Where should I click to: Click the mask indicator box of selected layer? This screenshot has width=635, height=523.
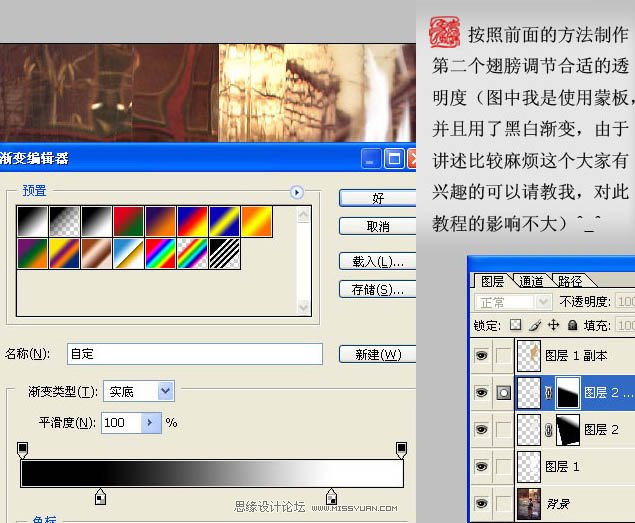pos(503,393)
